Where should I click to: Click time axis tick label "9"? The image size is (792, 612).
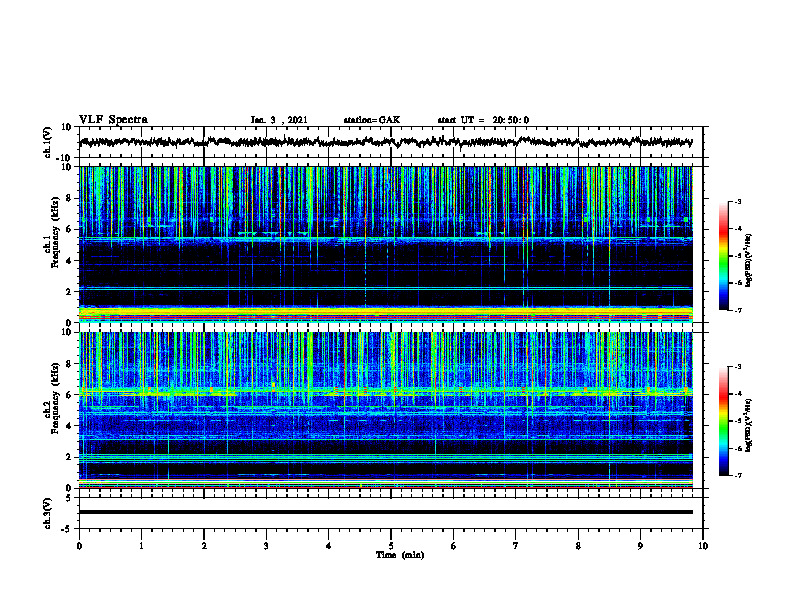(x=640, y=546)
